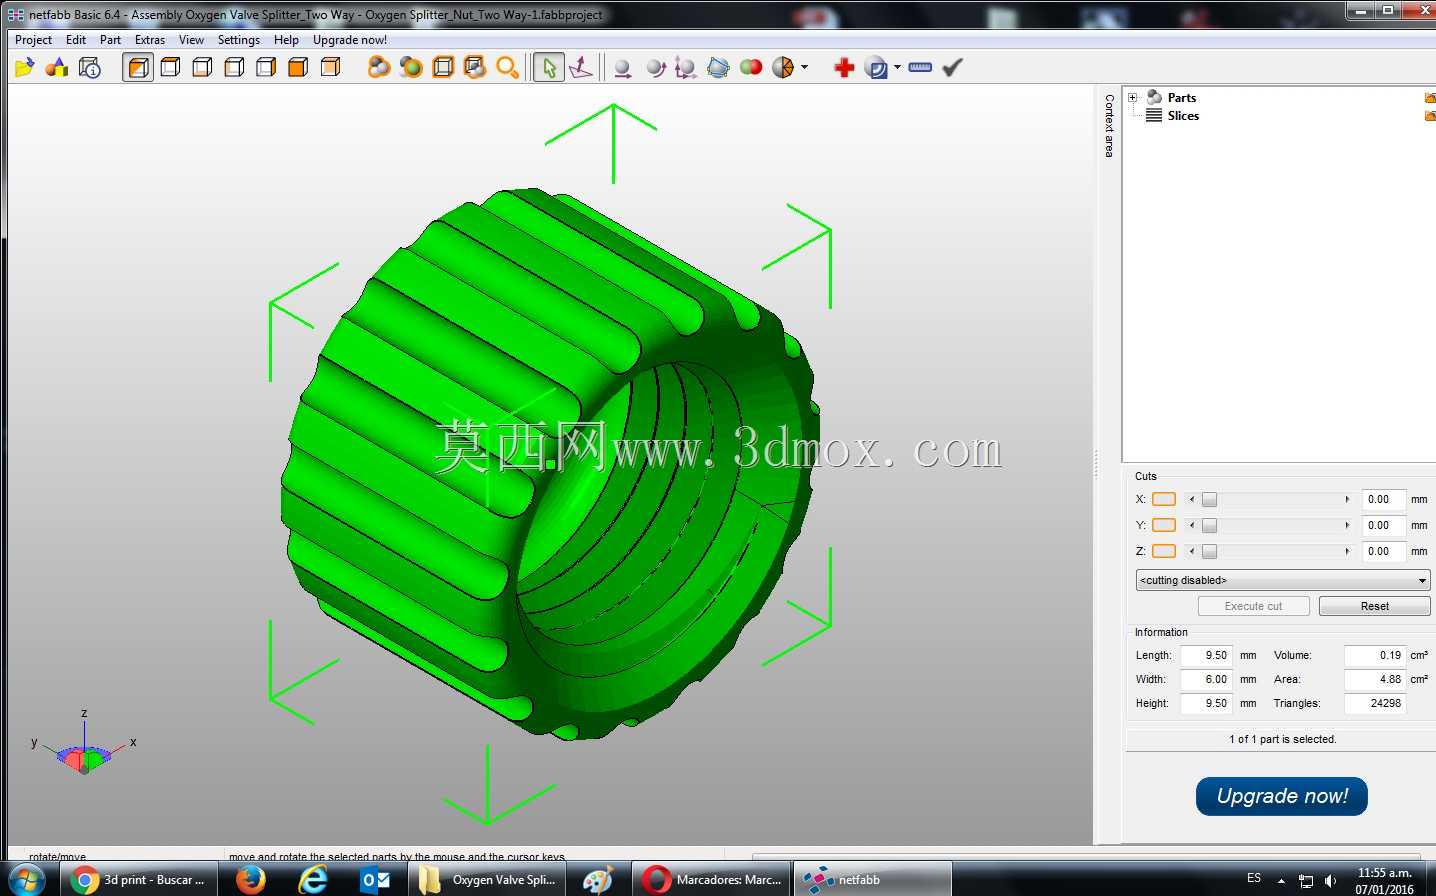Click the red green mesh compare icon
Viewport: 1436px width, 896px height.
tap(751, 68)
